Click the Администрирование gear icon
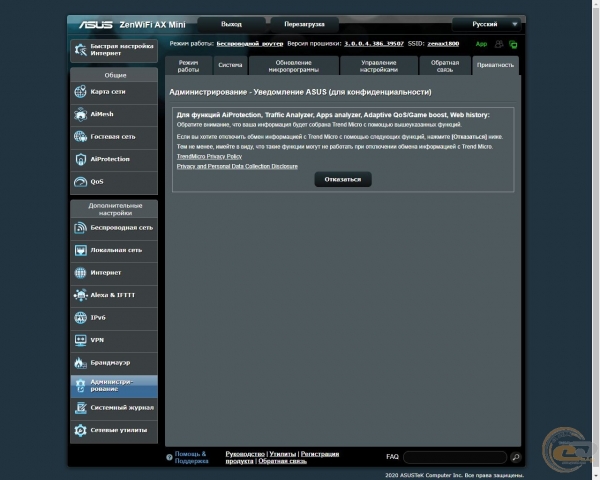Viewport: 600px width, 480px height. tap(80, 385)
